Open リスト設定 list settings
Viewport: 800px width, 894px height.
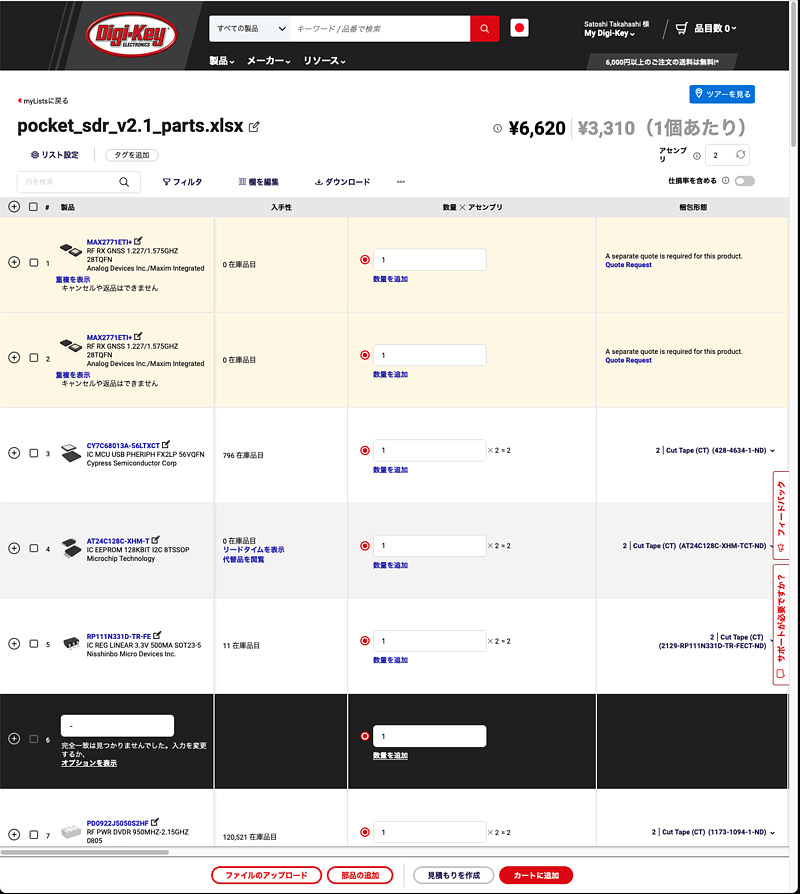tap(55, 155)
